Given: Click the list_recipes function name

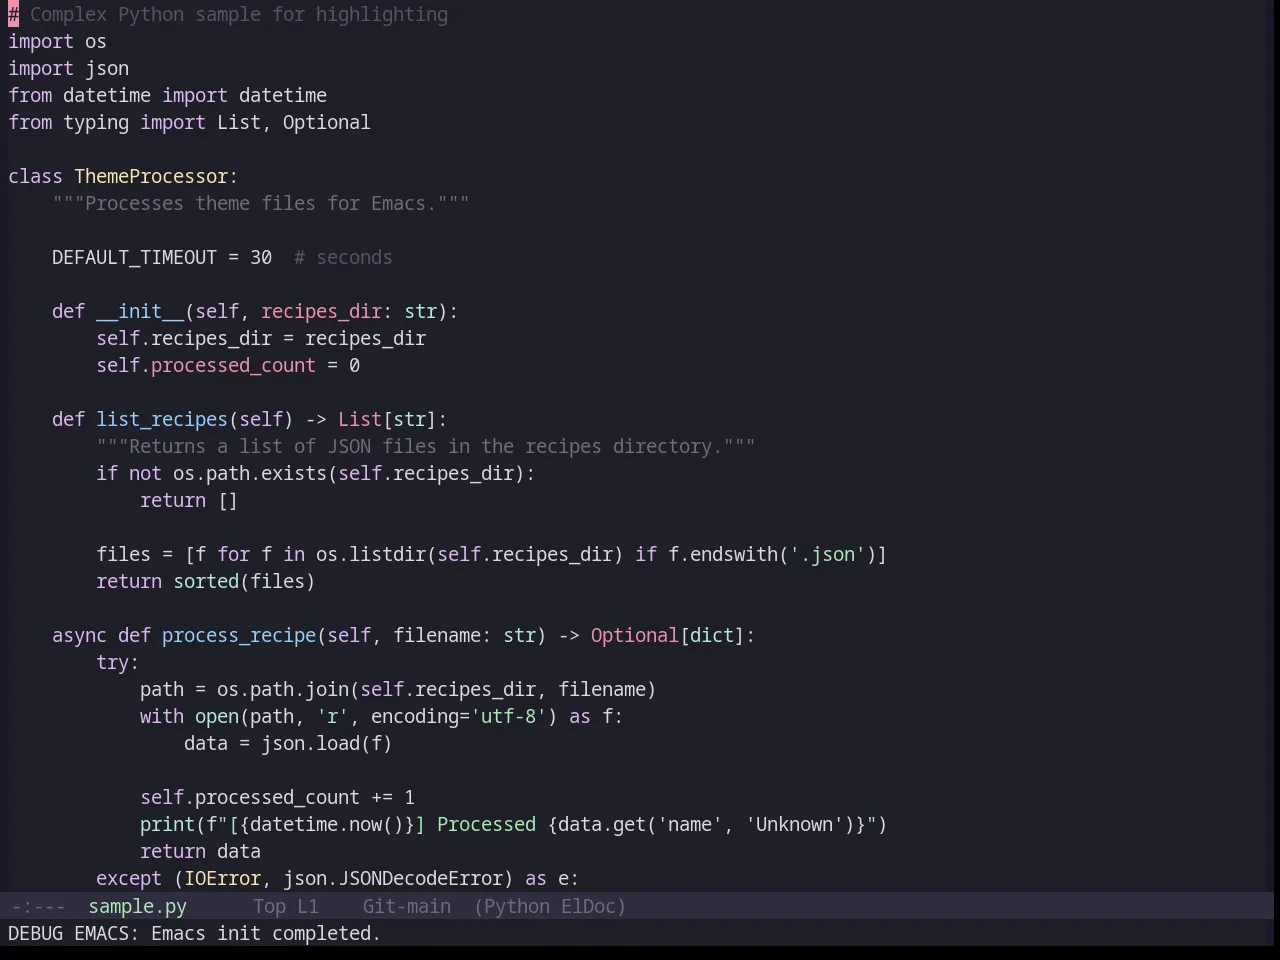Looking at the screenshot, I should coord(162,419).
